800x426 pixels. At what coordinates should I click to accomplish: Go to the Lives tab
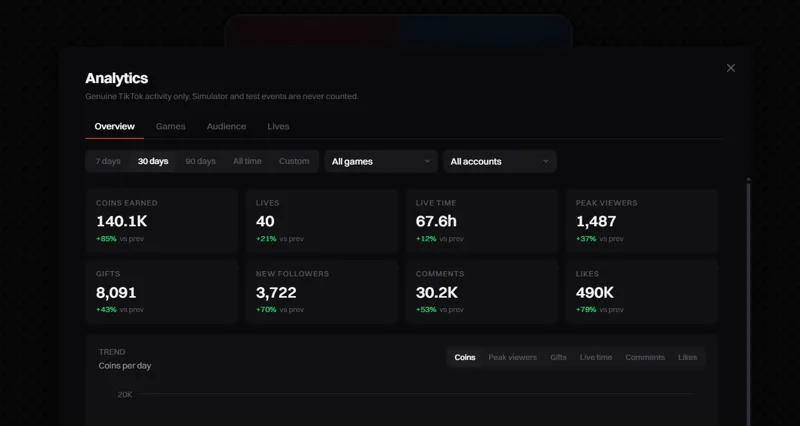pyautogui.click(x=278, y=127)
